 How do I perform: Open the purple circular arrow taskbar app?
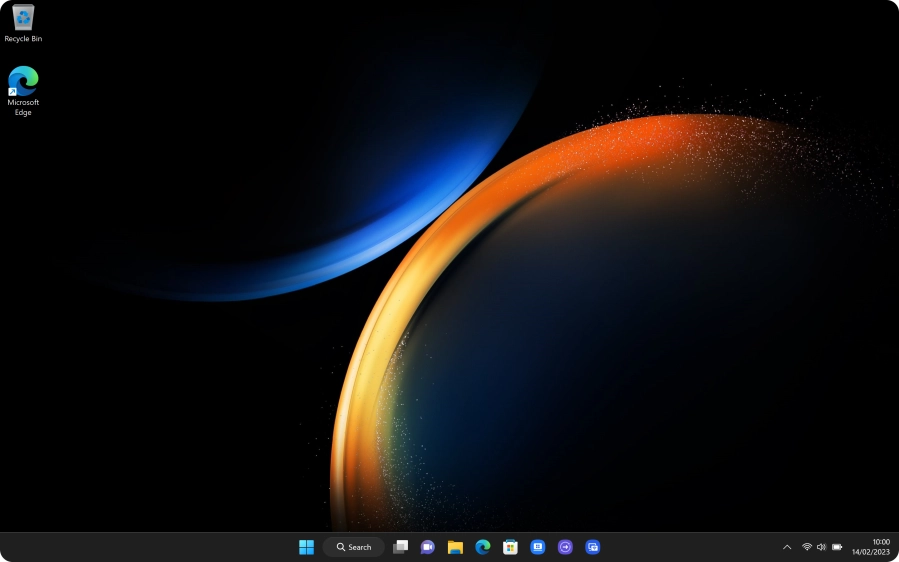[565, 547]
